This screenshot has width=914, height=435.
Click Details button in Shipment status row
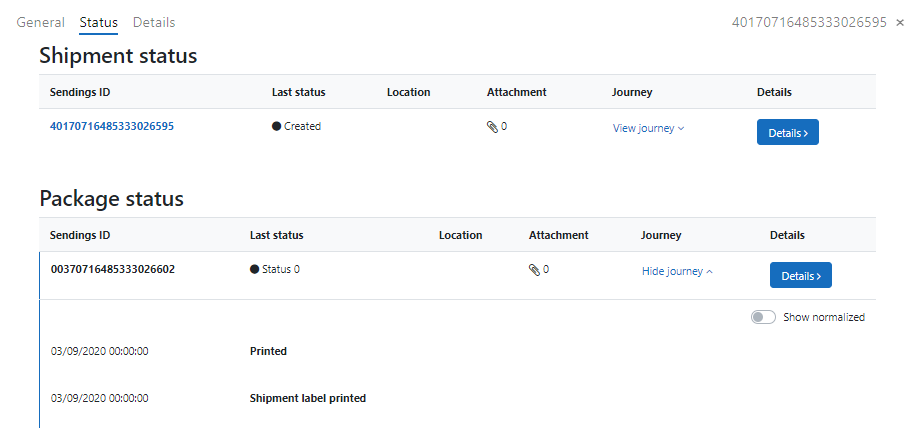tap(787, 132)
